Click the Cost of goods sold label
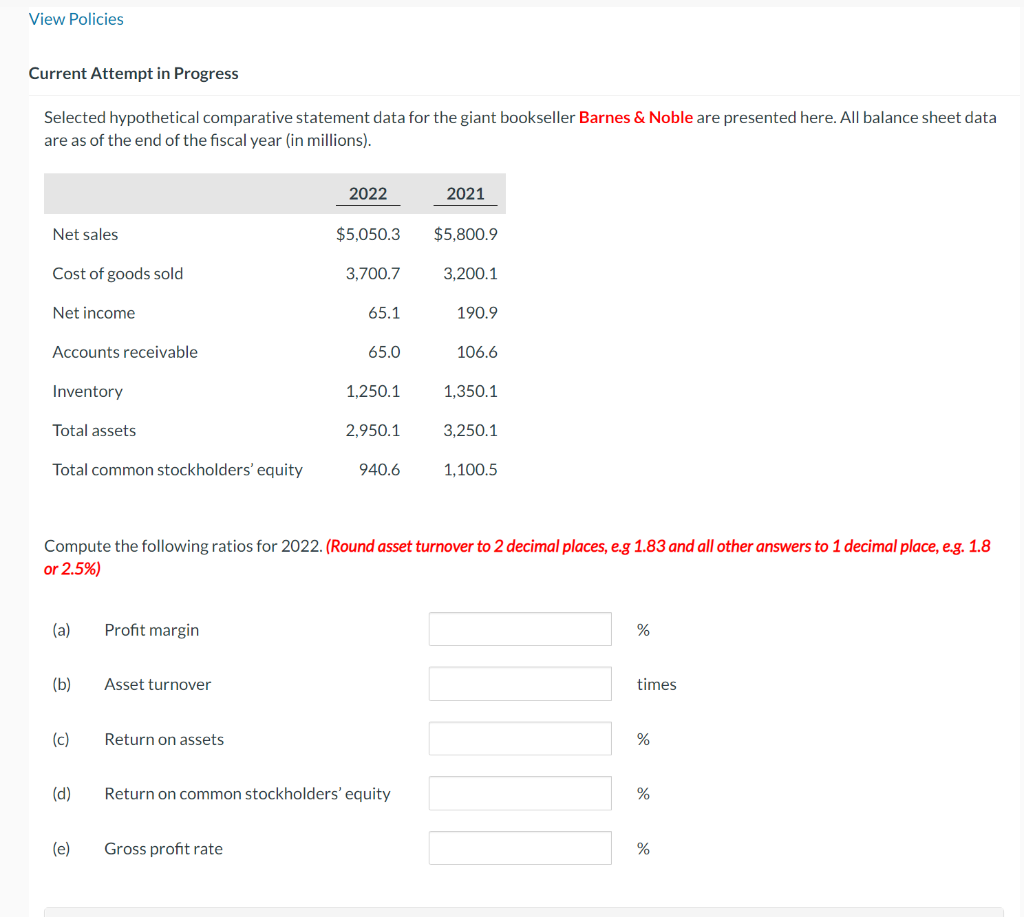 point(117,273)
